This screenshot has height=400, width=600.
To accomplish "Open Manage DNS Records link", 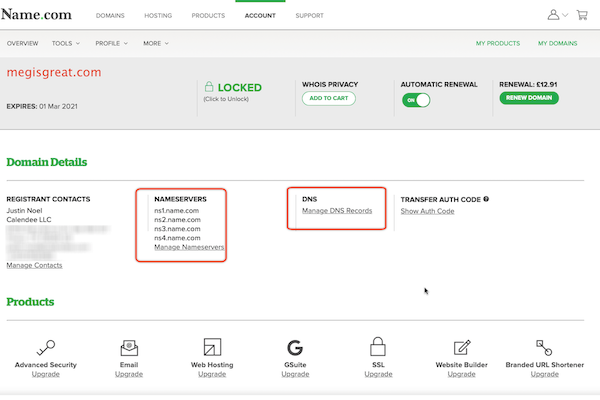I will point(337,211).
